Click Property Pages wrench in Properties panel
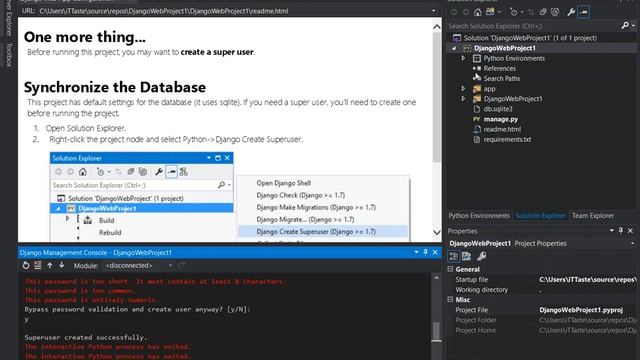The width and height of the screenshot is (640, 360). click(482, 256)
